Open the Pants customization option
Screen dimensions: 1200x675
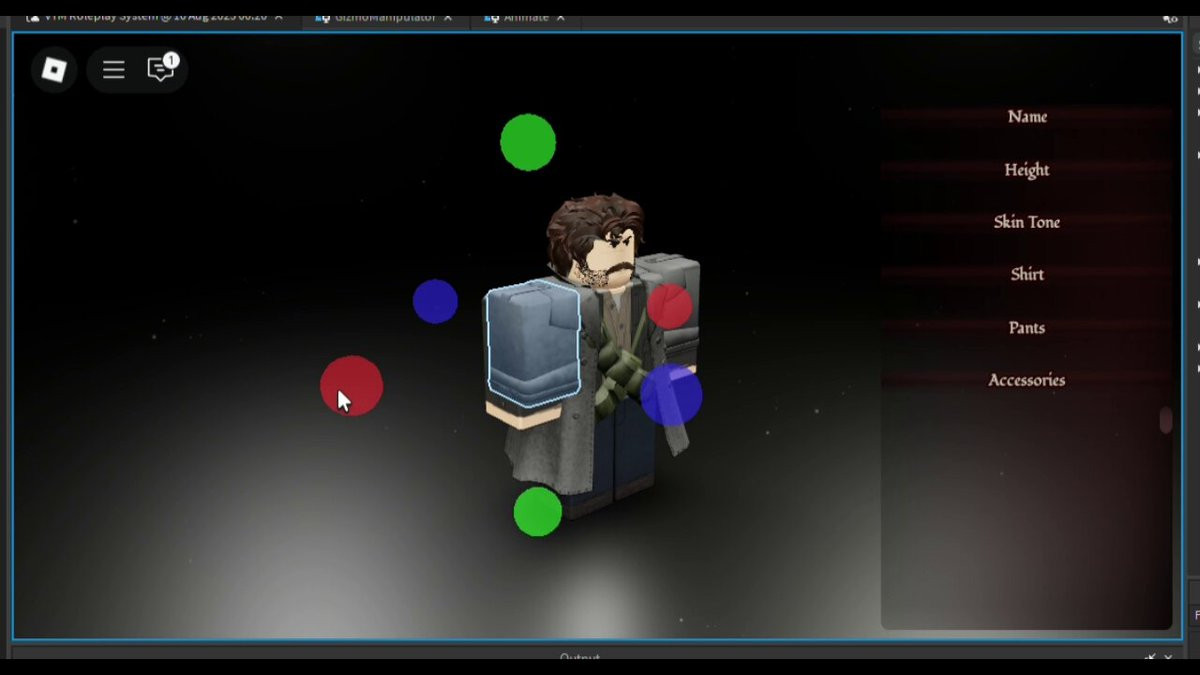1027,328
